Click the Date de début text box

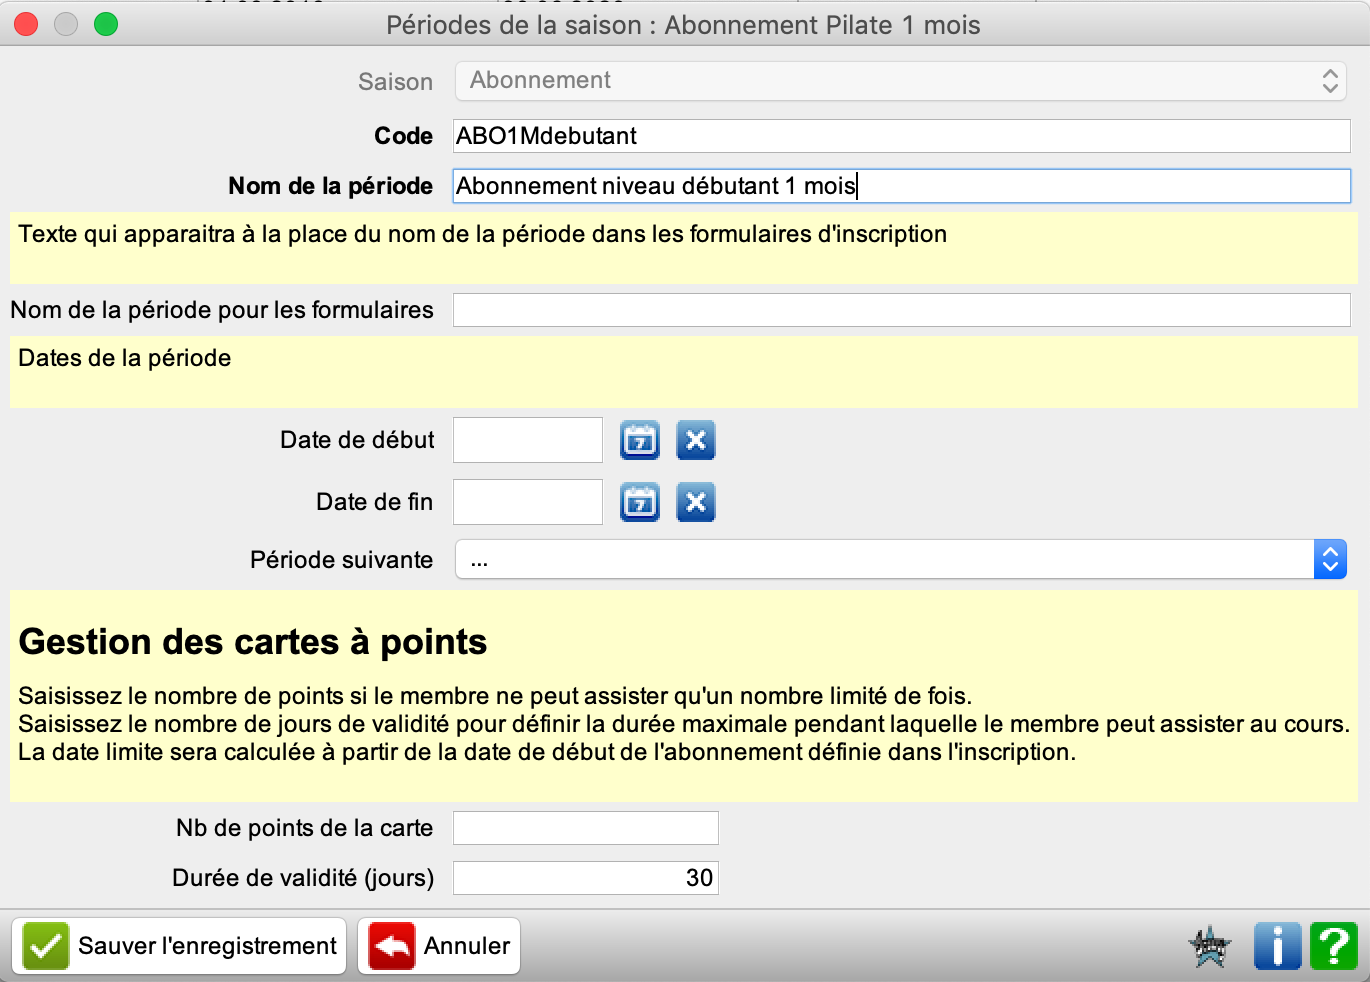pos(528,440)
